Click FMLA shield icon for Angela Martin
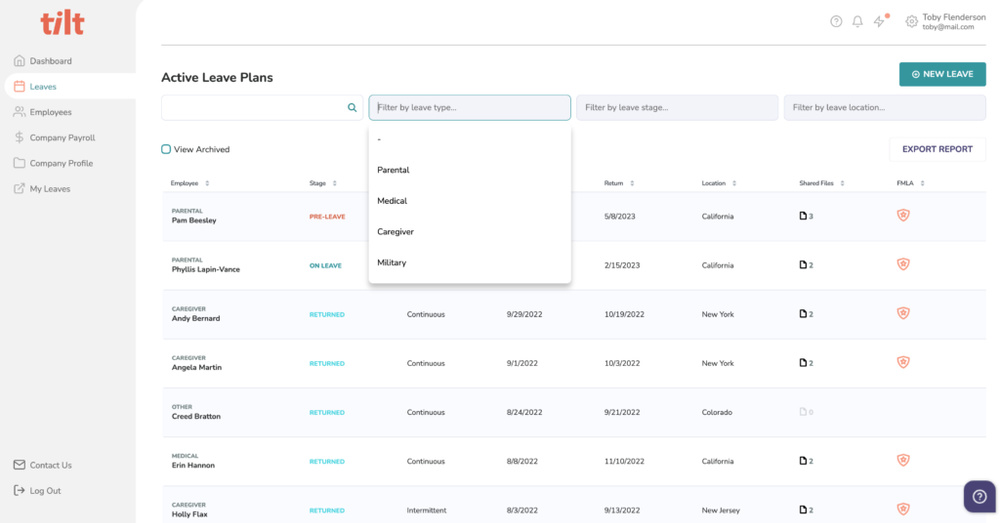 (x=903, y=362)
